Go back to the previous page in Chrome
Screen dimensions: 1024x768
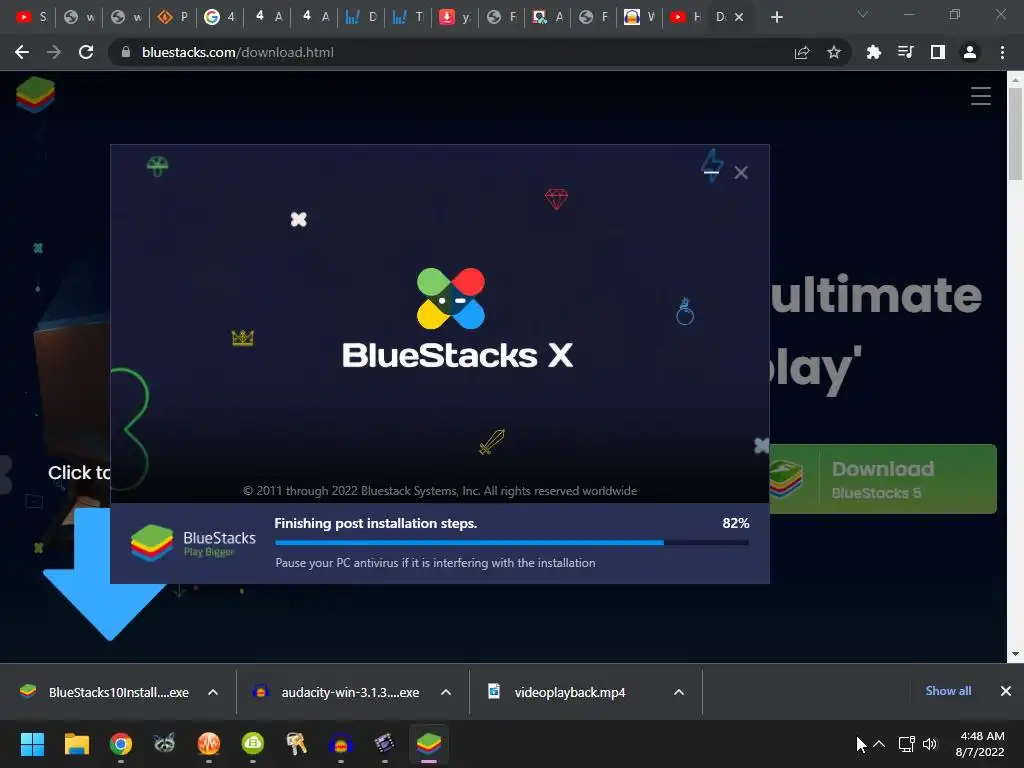coord(22,52)
